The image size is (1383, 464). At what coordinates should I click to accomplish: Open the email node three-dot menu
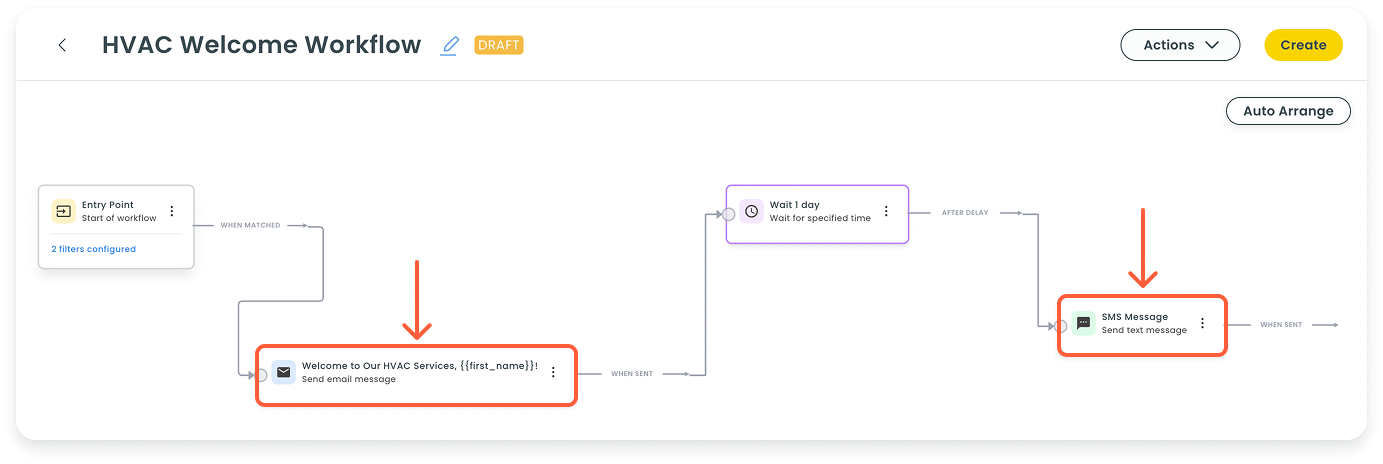pos(553,372)
